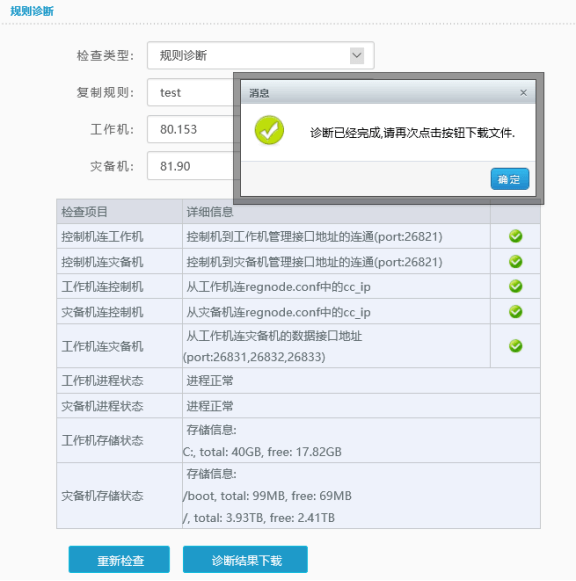Screen dimensions: 576x581
Task: Select the 工作机连控制机 cell
Action: [119, 286]
